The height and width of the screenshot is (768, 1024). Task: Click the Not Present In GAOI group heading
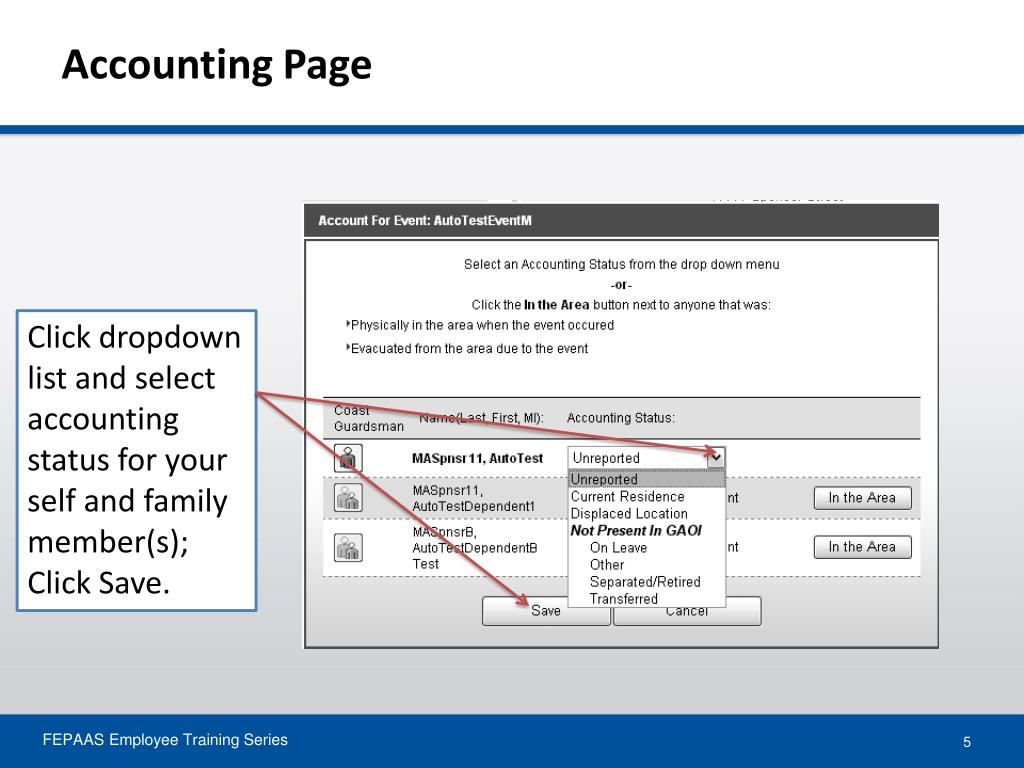[x=636, y=530]
